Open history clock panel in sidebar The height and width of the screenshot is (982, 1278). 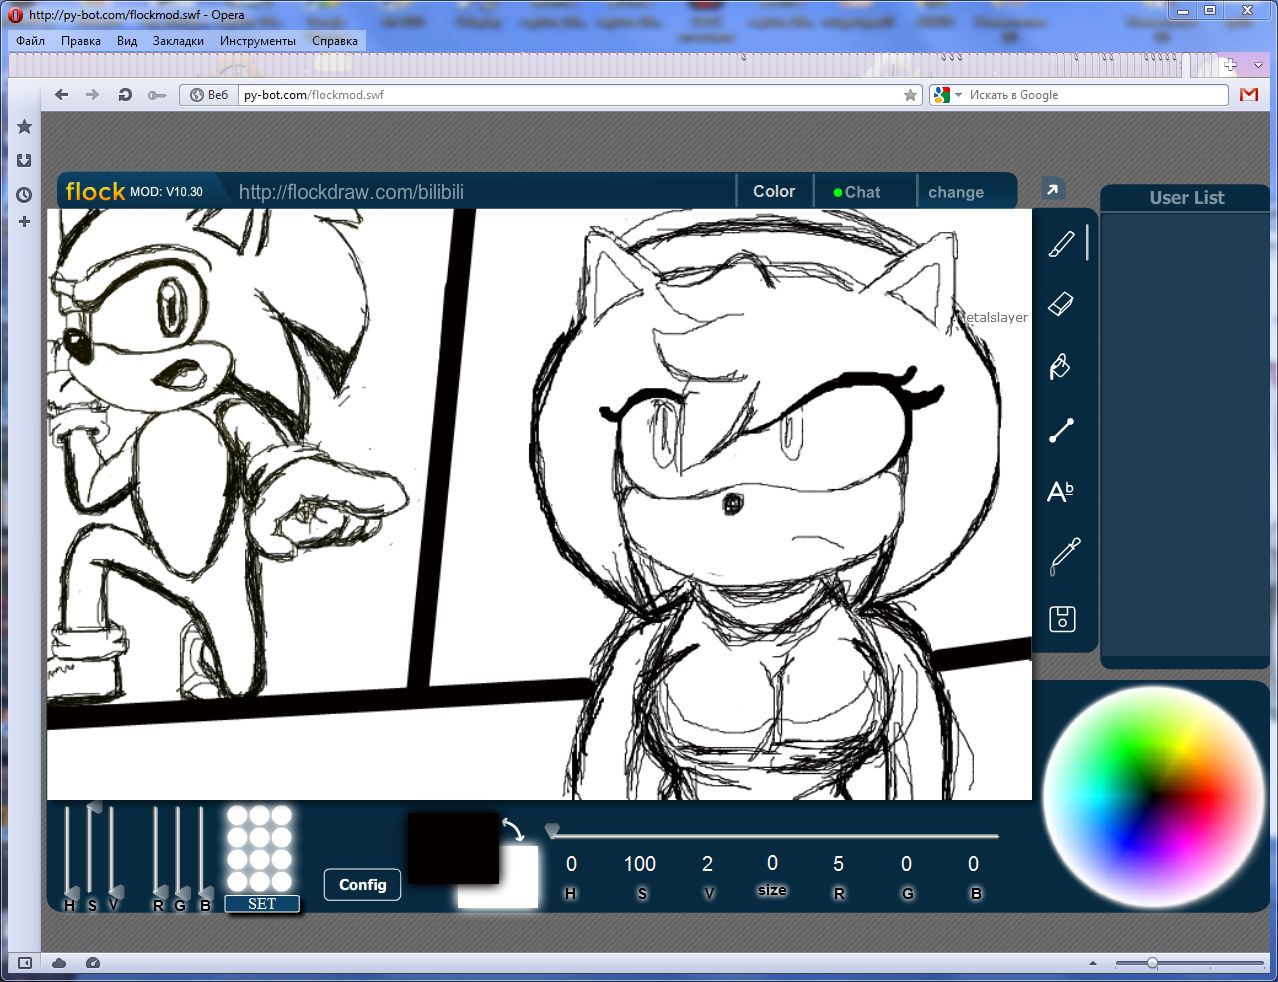point(25,195)
